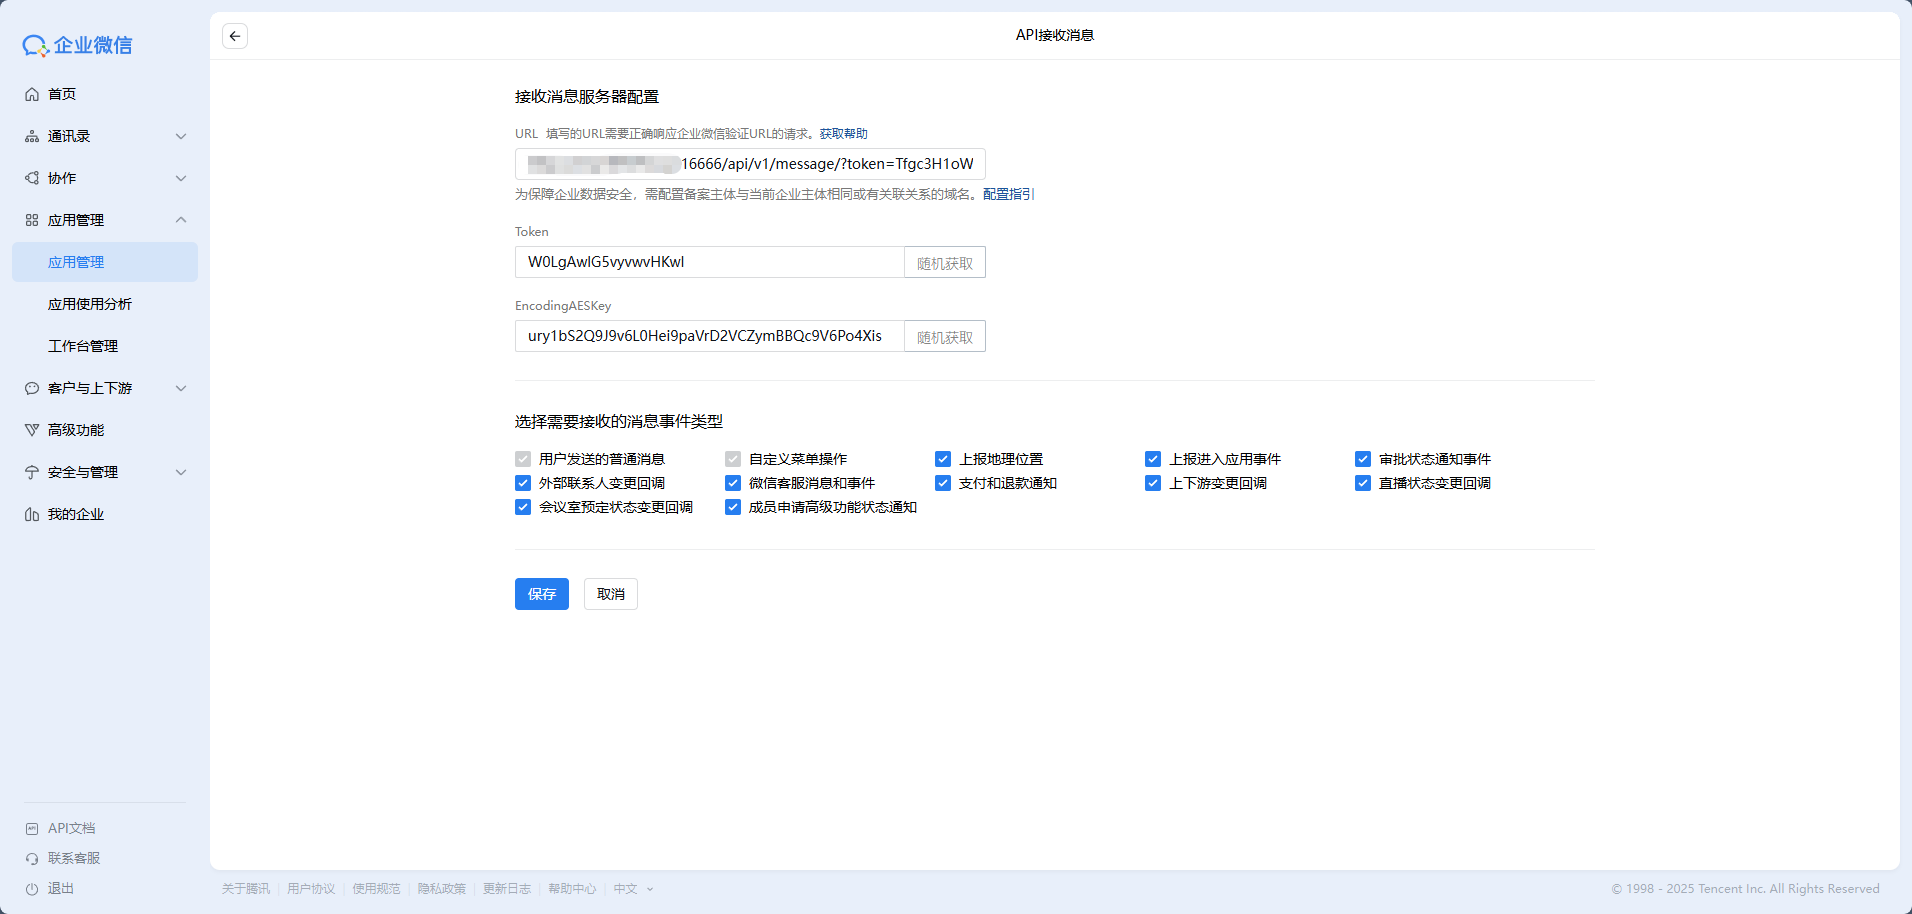The width and height of the screenshot is (1912, 914).
Task: Toggle the 审批状态通知事件 checkbox
Action: [x=1363, y=459]
